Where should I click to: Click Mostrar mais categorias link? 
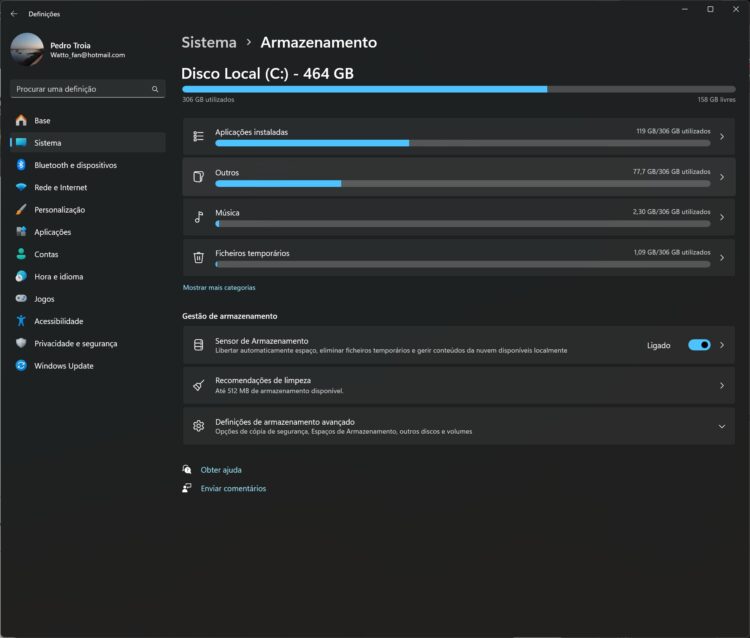coord(219,287)
